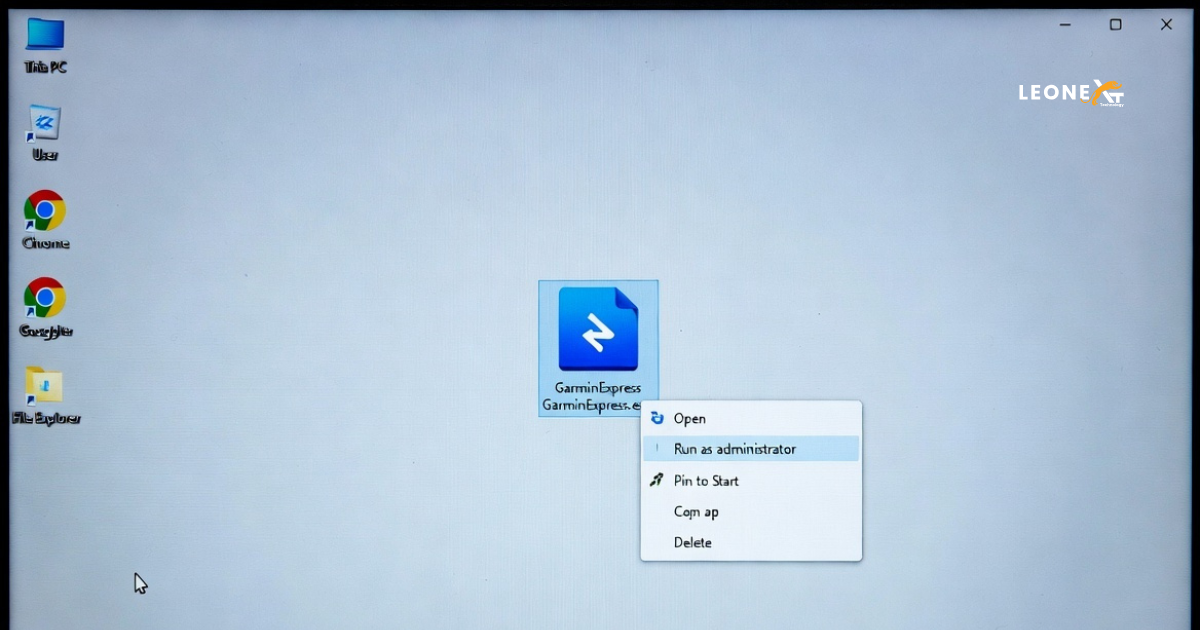Choose Delete from the context menu
The image size is (1200, 630).
[x=693, y=543]
